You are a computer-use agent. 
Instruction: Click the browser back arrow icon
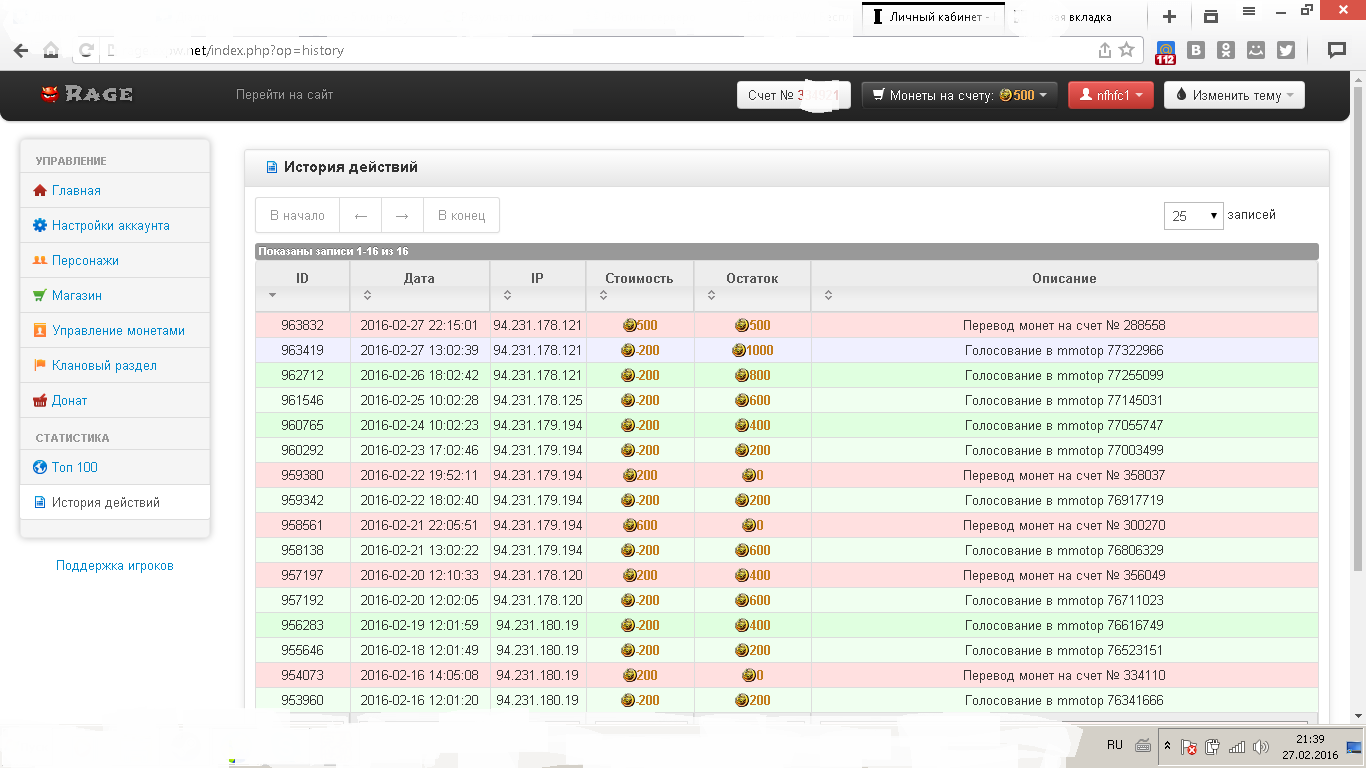21,50
